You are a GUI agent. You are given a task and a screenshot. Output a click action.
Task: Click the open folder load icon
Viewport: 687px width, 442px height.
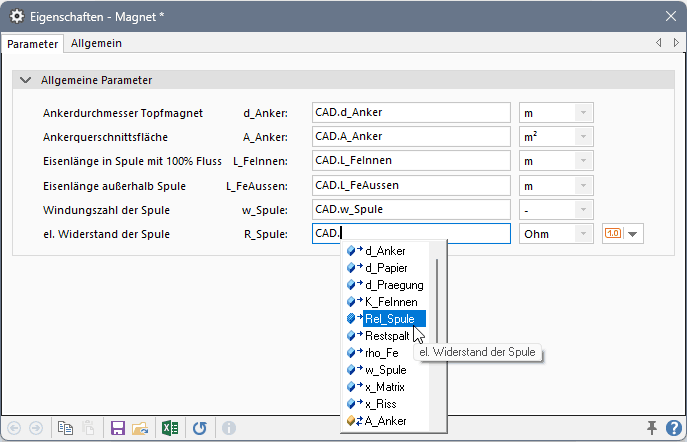coord(140,428)
